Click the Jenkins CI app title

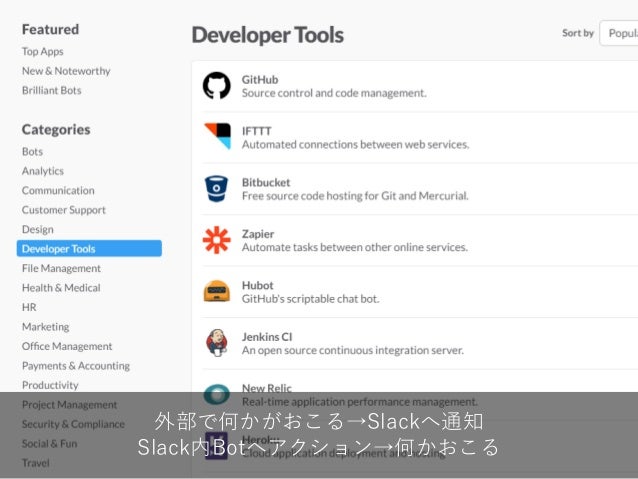click(267, 337)
